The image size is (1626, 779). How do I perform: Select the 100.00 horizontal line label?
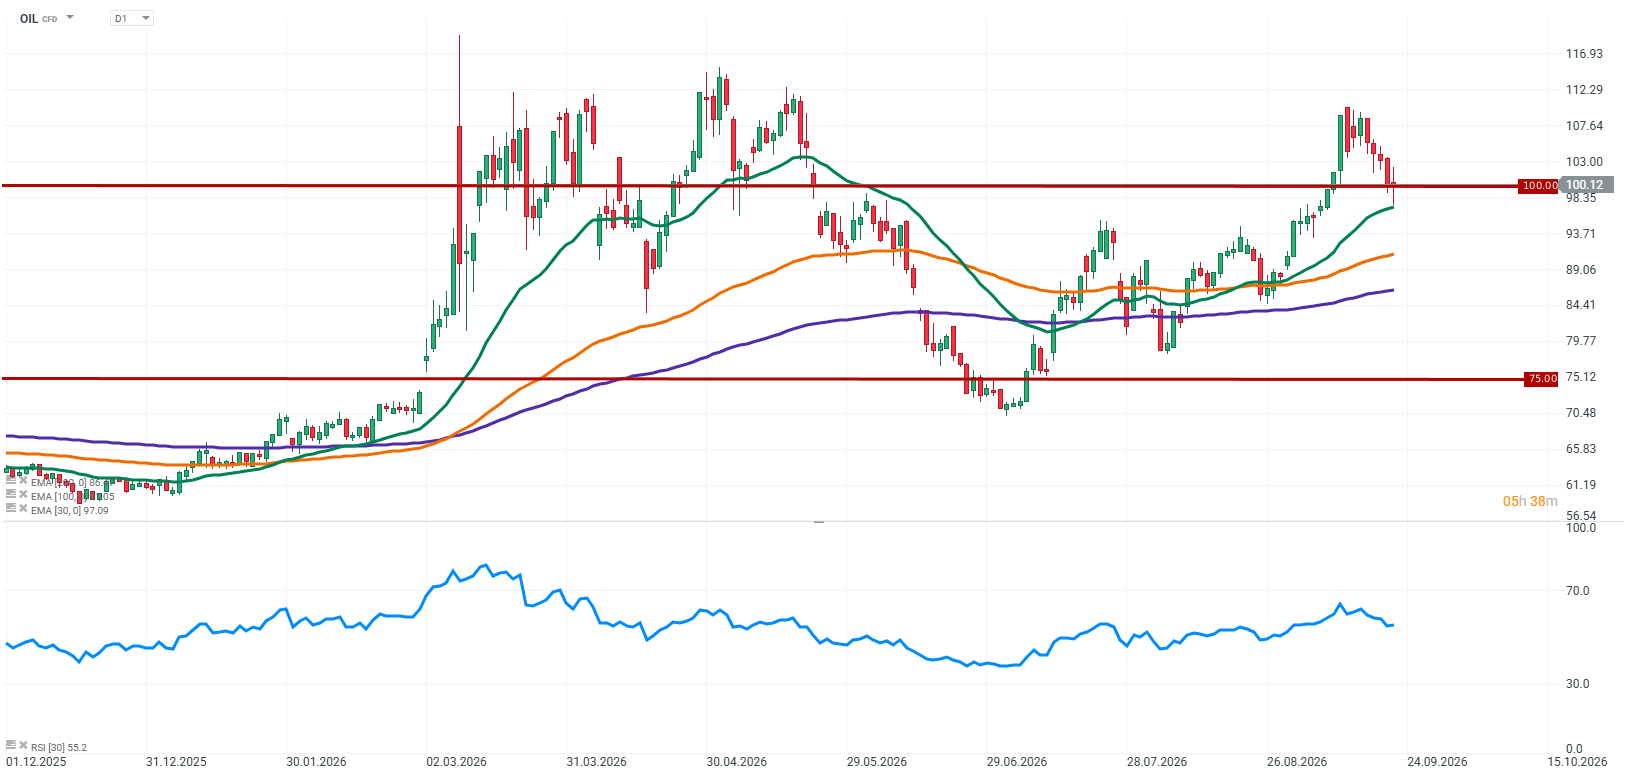click(x=1539, y=185)
